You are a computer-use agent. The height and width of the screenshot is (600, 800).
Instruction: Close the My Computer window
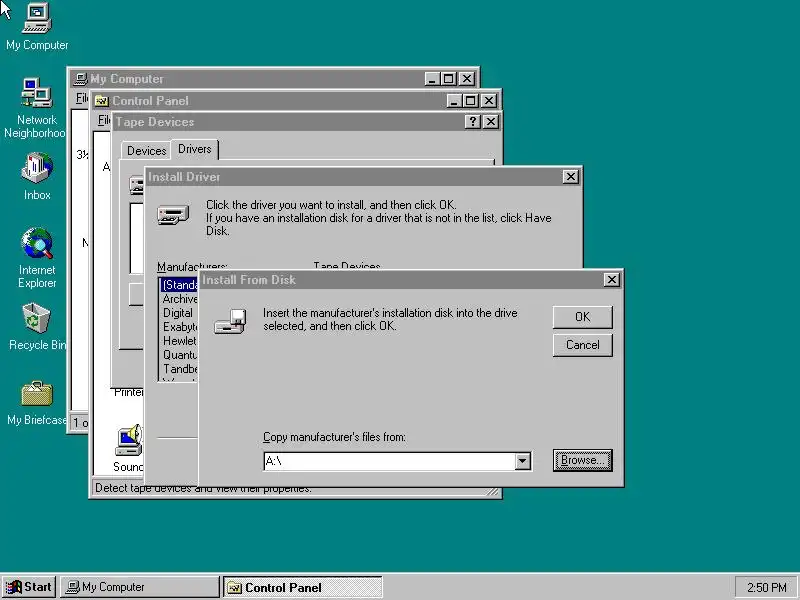(467, 79)
